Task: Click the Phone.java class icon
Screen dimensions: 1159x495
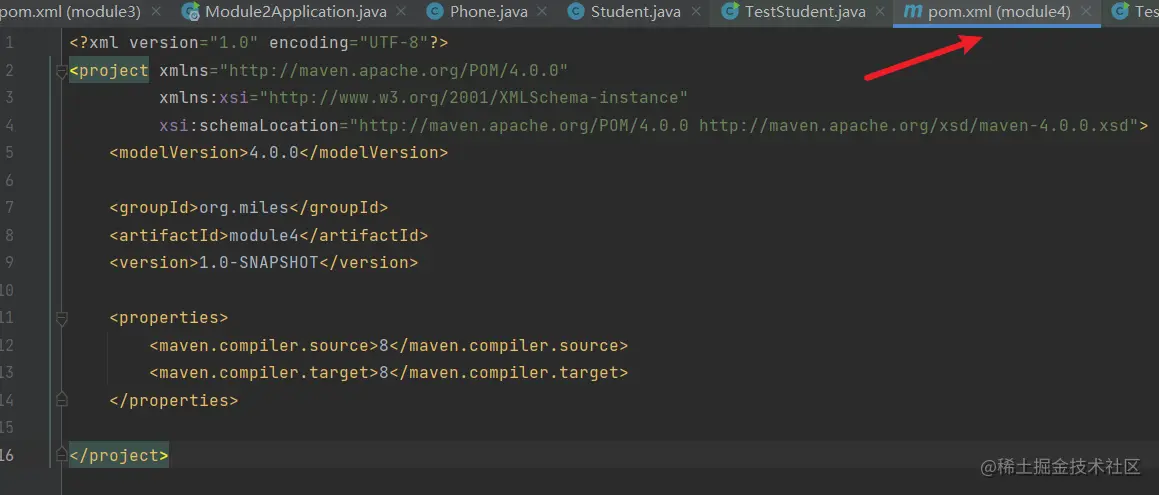Action: 436,11
